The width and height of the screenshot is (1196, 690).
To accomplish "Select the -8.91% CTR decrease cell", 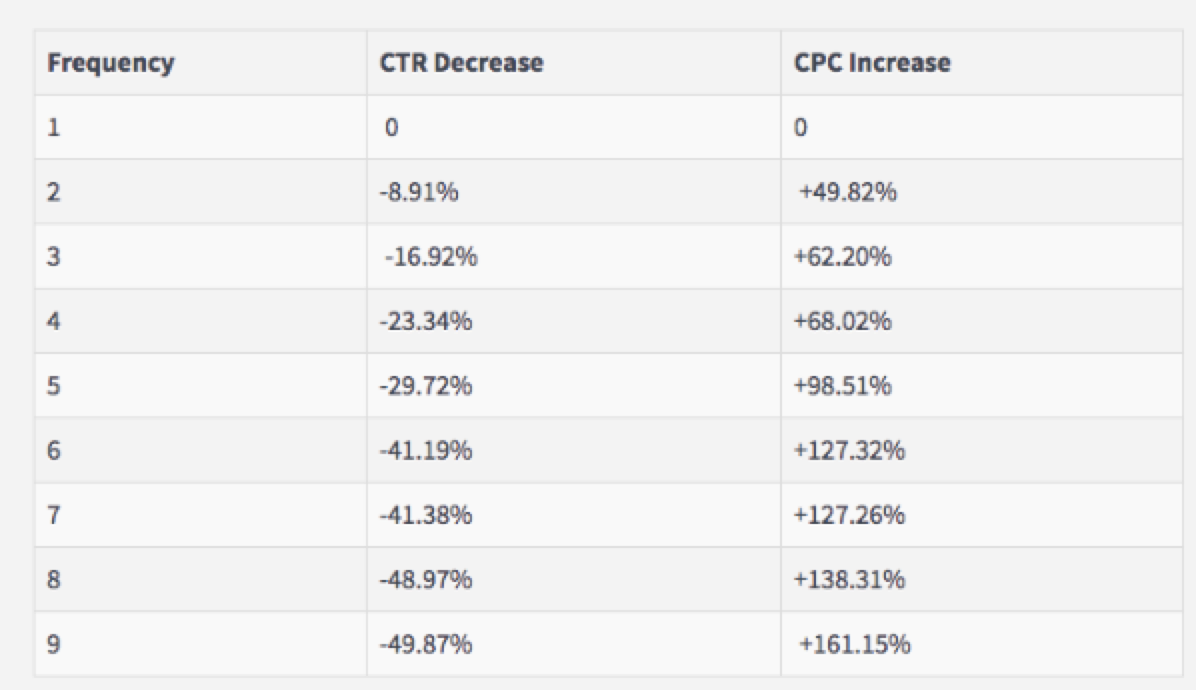I will click(419, 192).
